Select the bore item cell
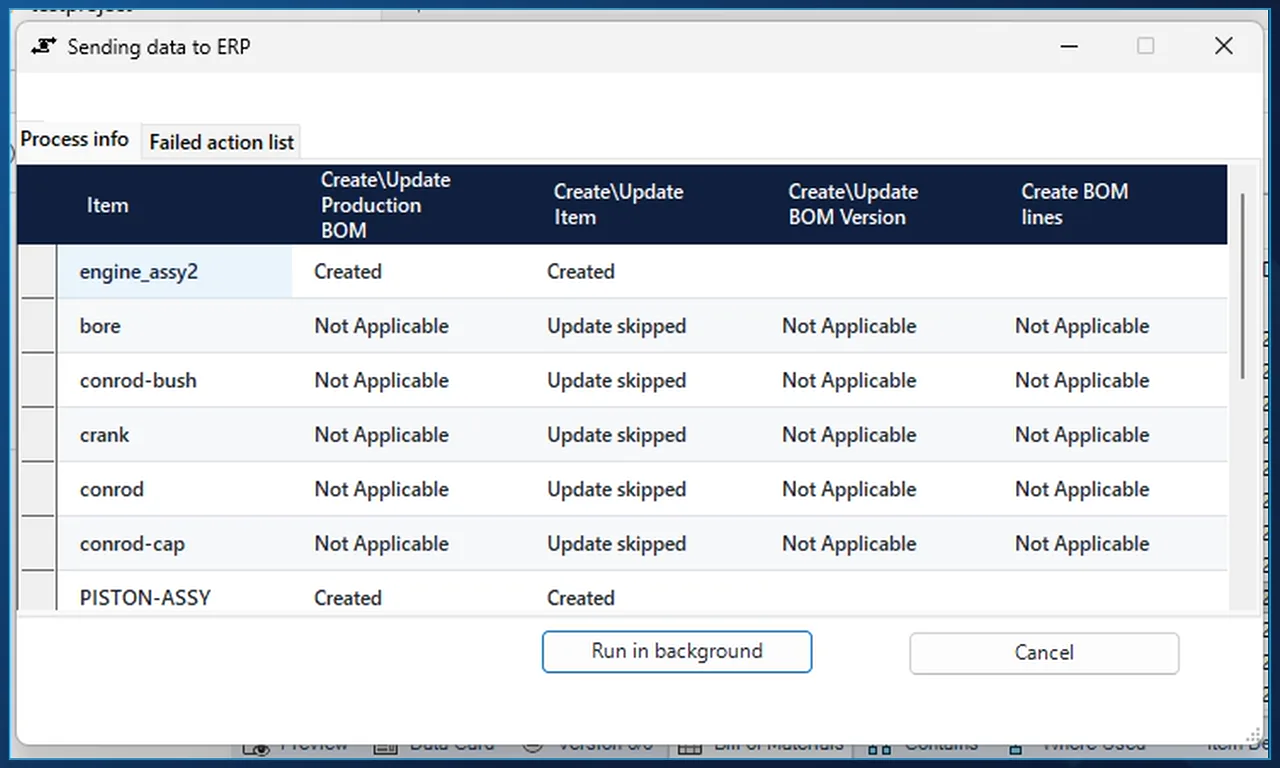 [175, 326]
